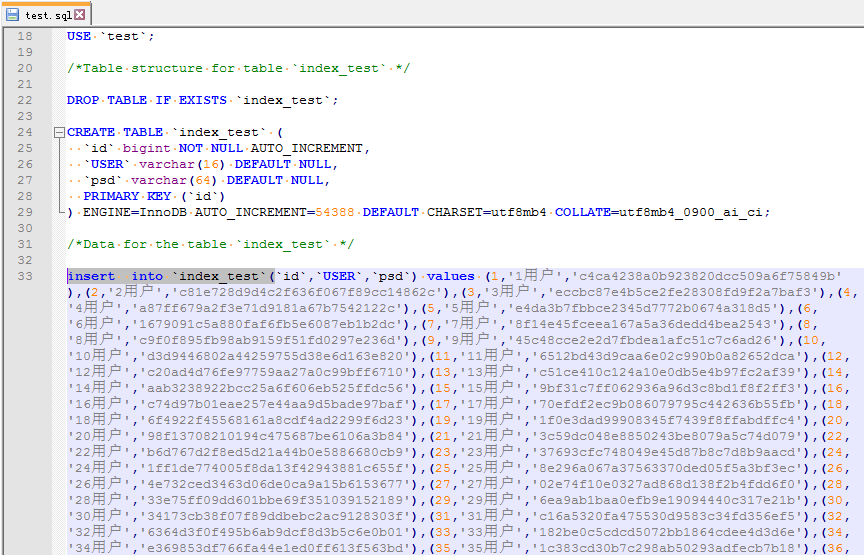This screenshot has height=555, width=864.
Task: Click utf8mb4_0900_ai_ci text
Action: pyautogui.click(x=690, y=212)
